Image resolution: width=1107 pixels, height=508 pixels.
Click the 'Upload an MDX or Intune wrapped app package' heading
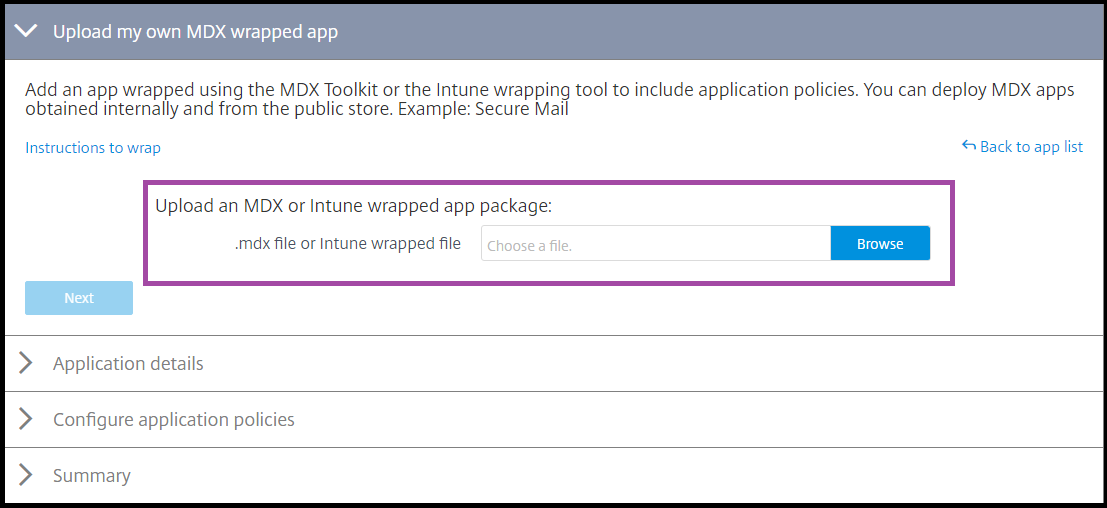[354, 206]
